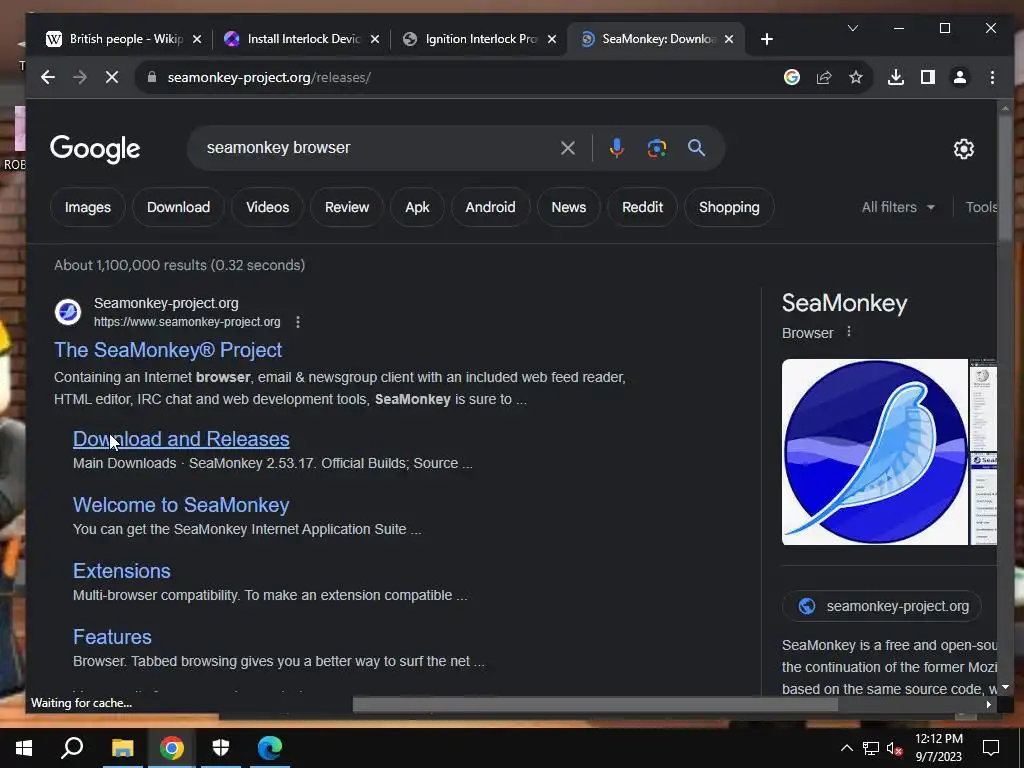Expand All filters dropdown

(x=898, y=207)
